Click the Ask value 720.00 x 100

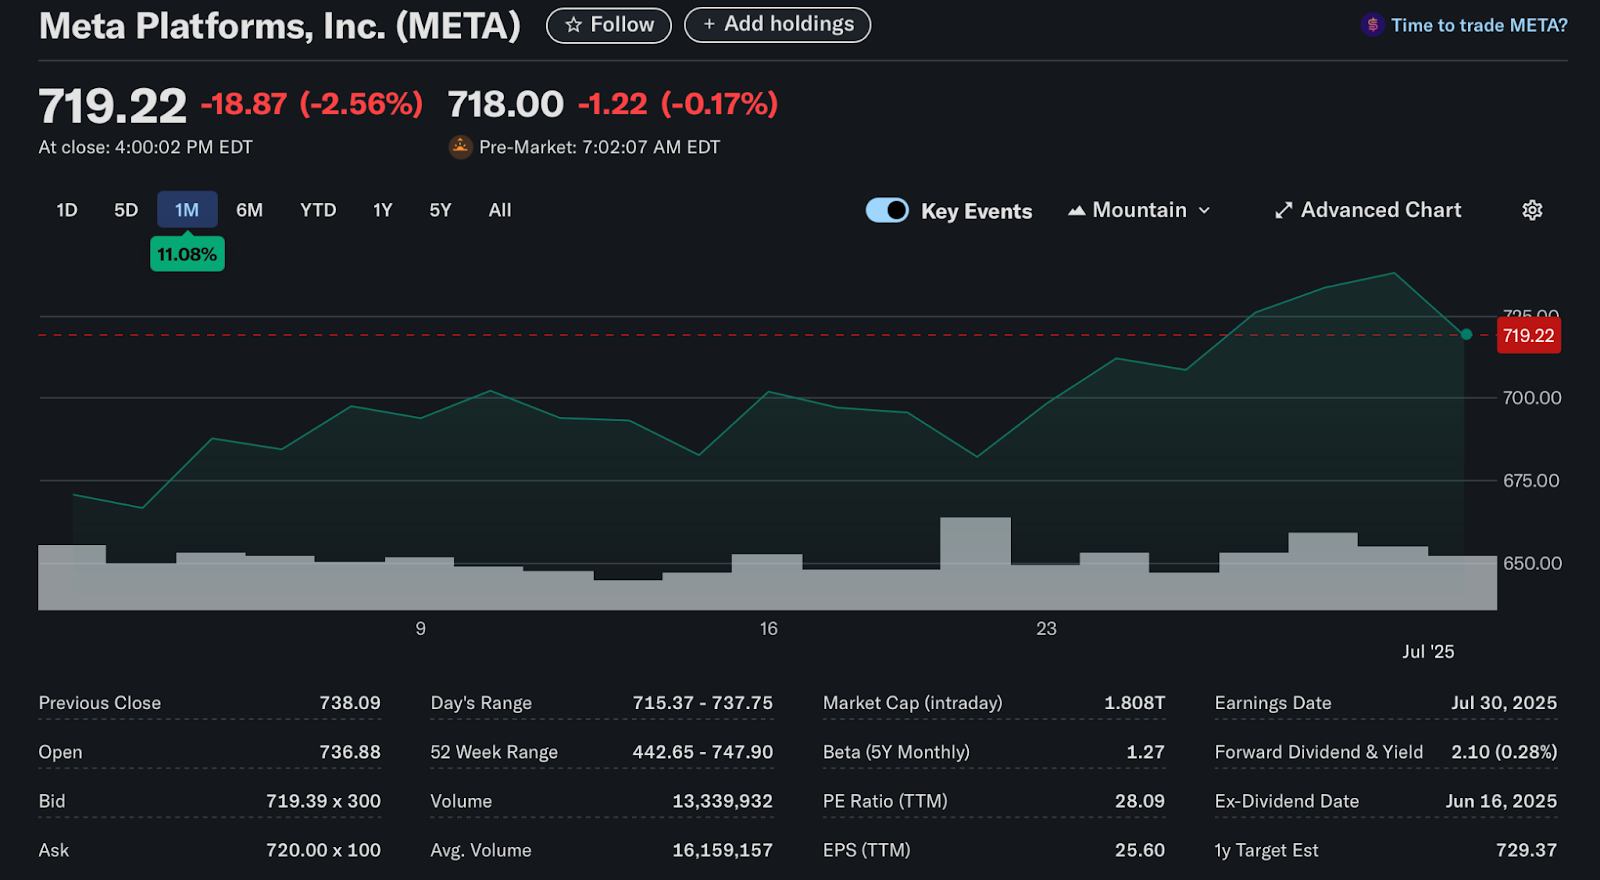coord(323,850)
